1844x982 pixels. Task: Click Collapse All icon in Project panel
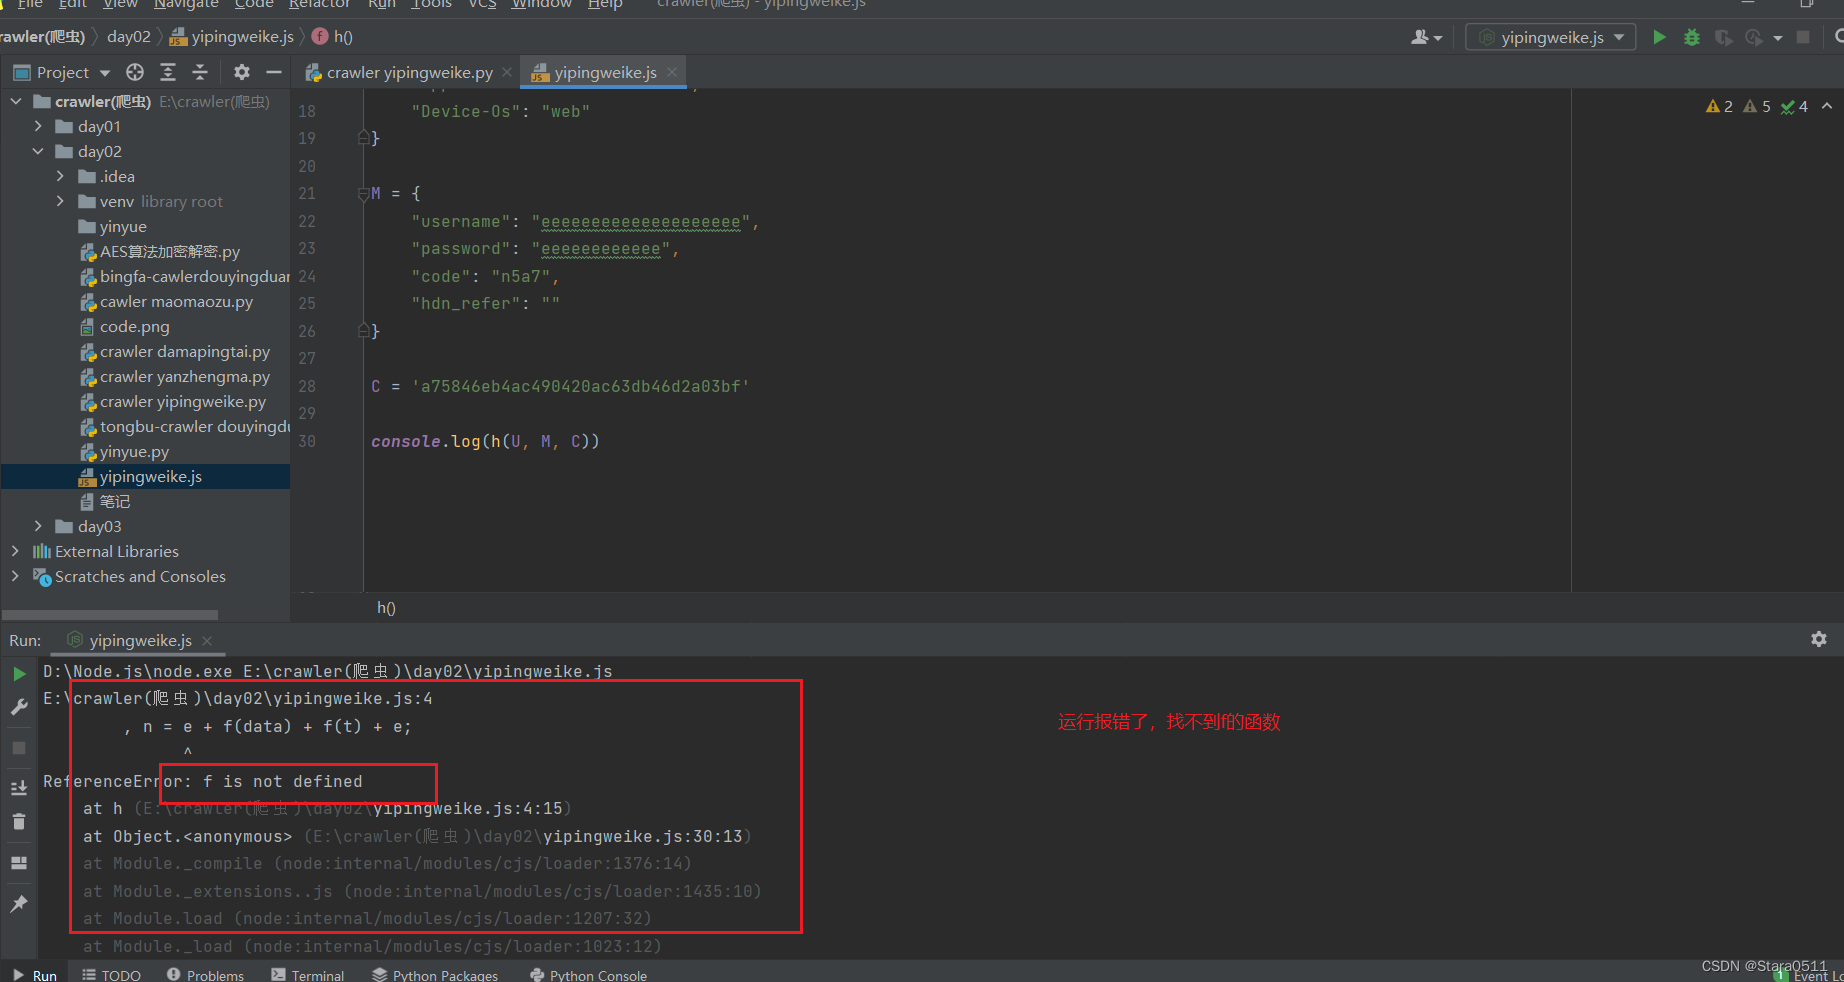[x=200, y=72]
